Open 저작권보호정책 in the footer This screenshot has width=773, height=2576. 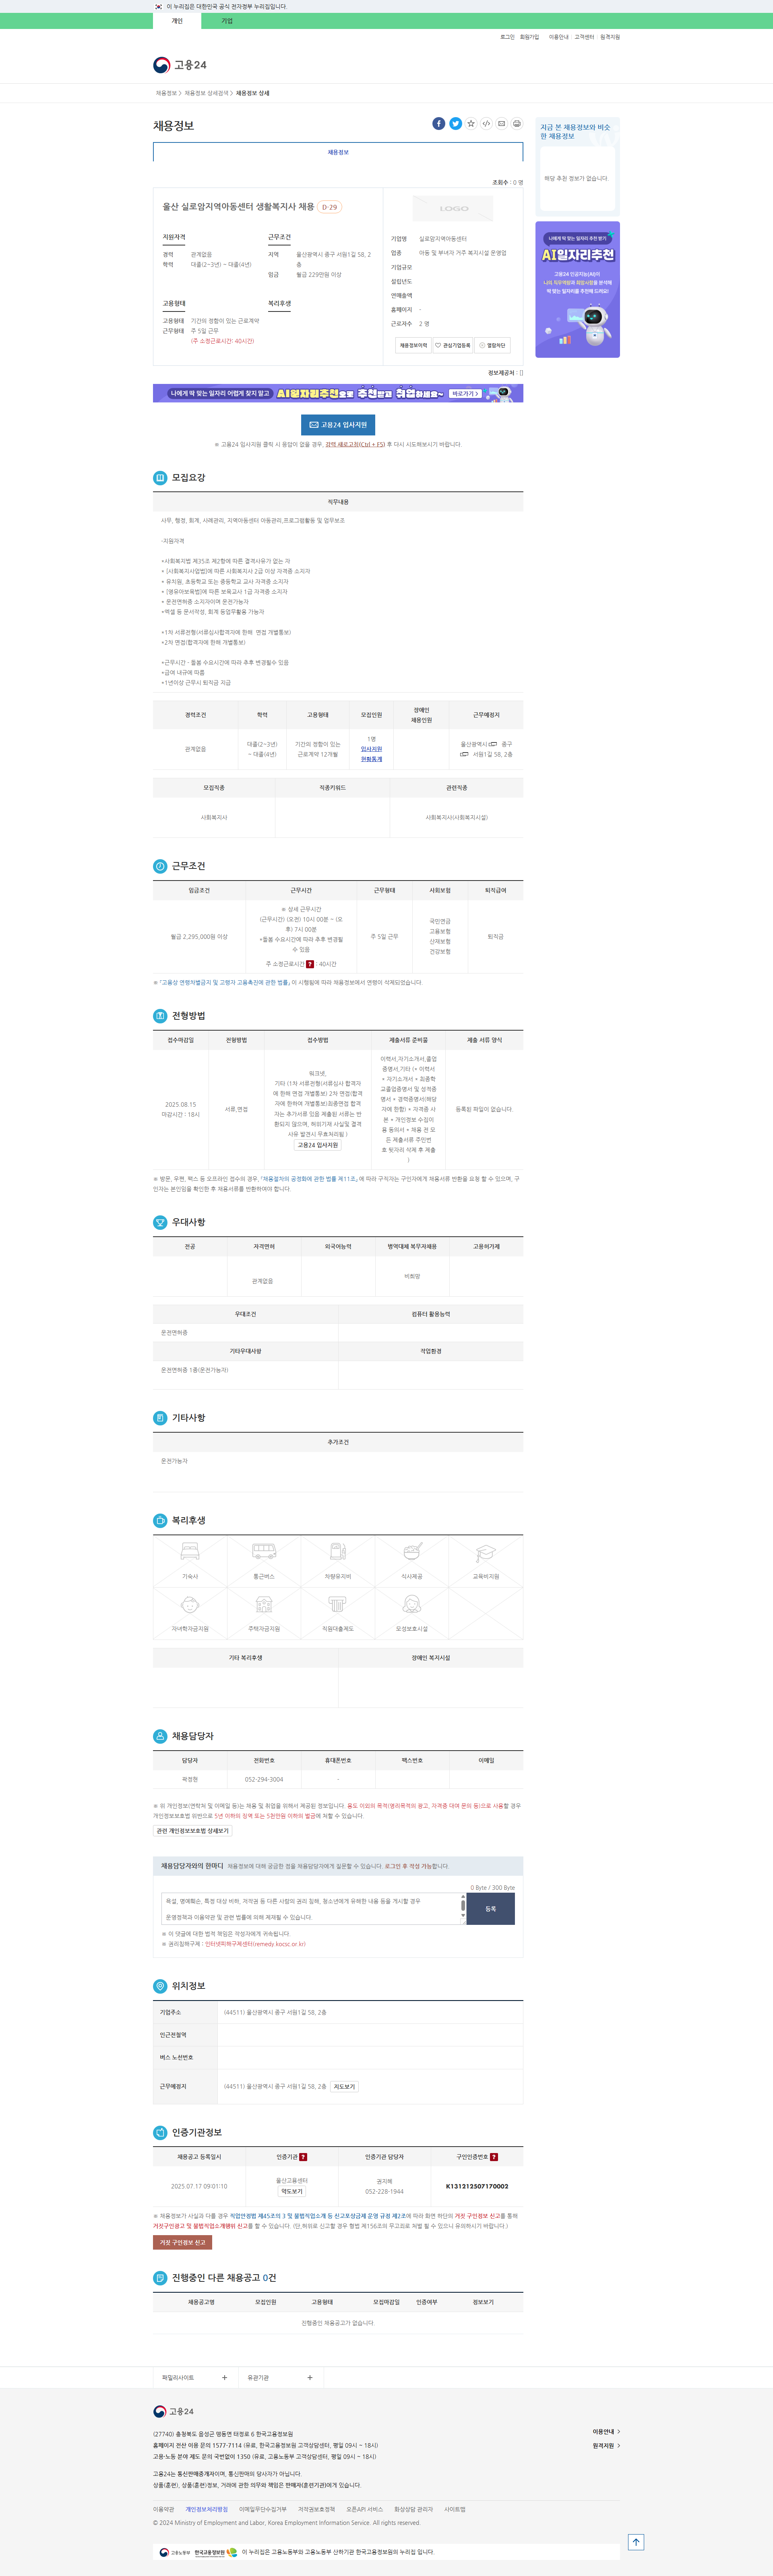[x=316, y=2509]
